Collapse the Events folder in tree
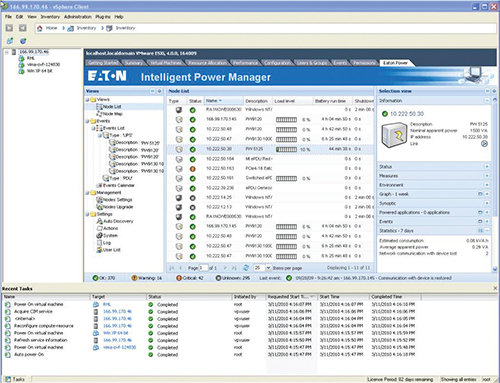Image resolution: width=500 pixels, height=383 pixels. pyautogui.click(x=87, y=121)
